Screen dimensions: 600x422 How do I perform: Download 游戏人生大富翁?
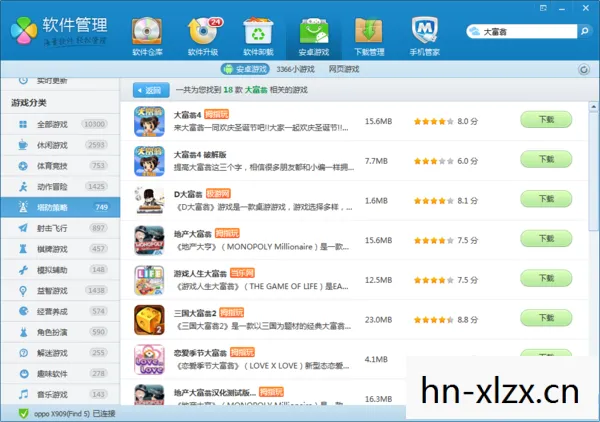(546, 278)
